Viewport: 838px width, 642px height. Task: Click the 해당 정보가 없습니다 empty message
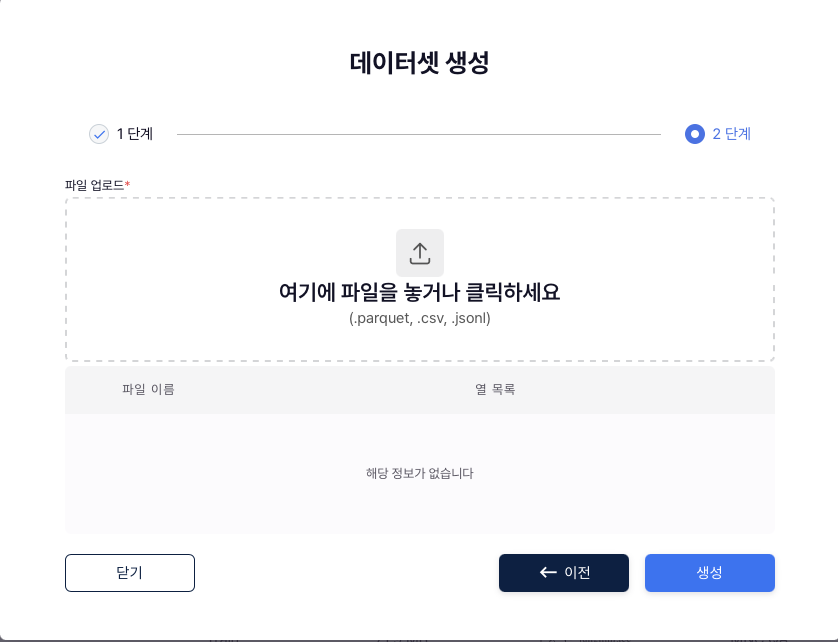pos(420,473)
